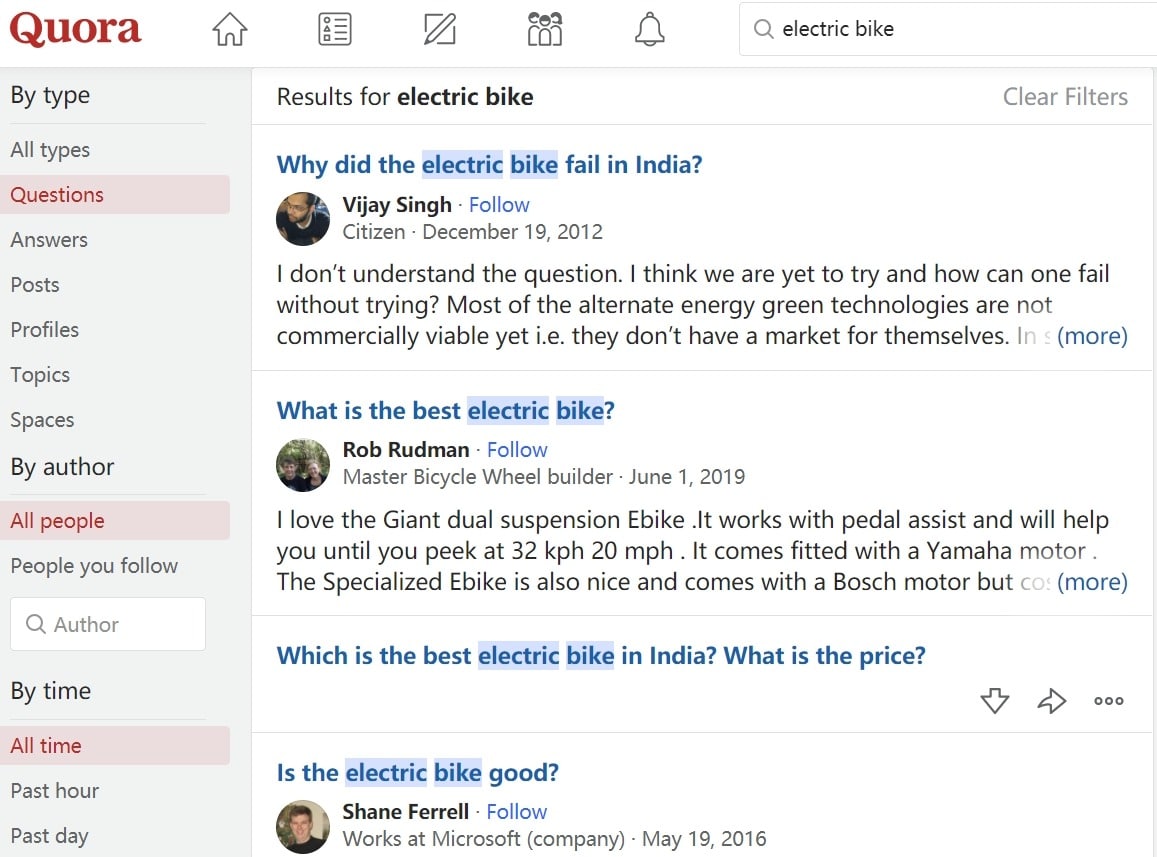Image resolution: width=1157 pixels, height=857 pixels.
Task: Open the Home feed icon
Action: [x=230, y=29]
